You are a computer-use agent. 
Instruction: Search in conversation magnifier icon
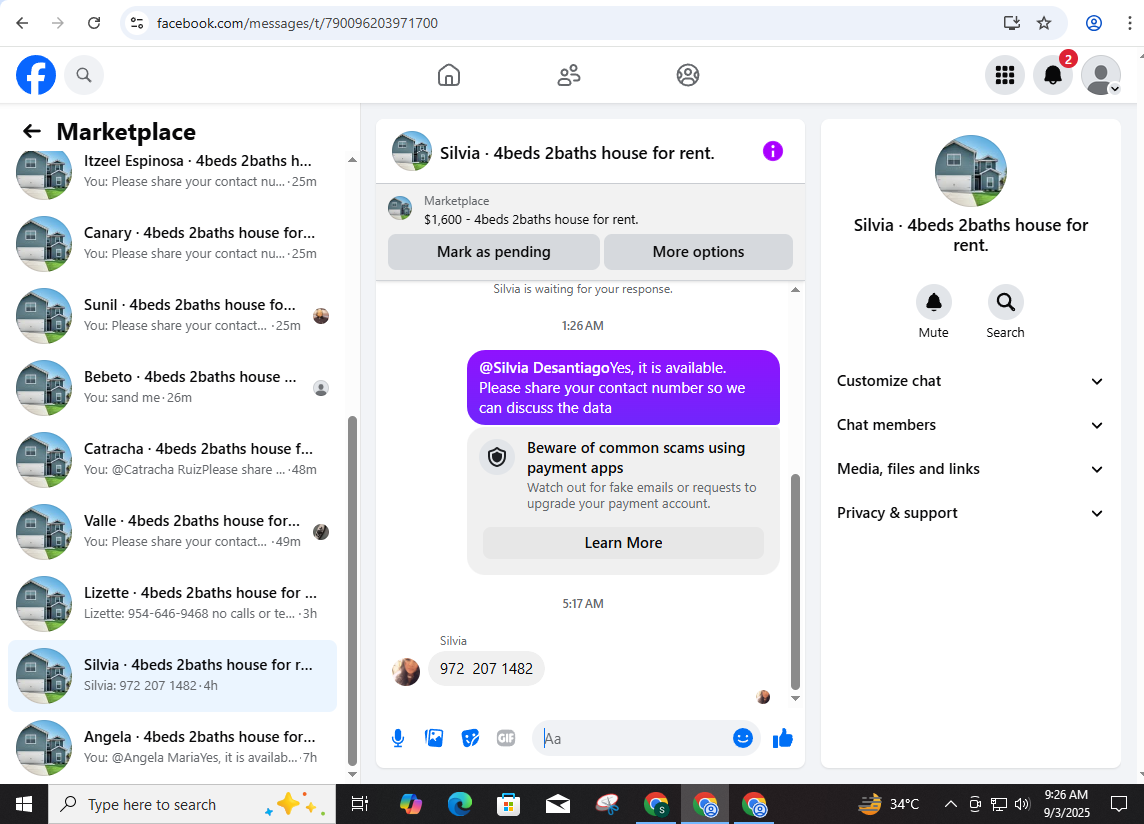coord(1005,302)
